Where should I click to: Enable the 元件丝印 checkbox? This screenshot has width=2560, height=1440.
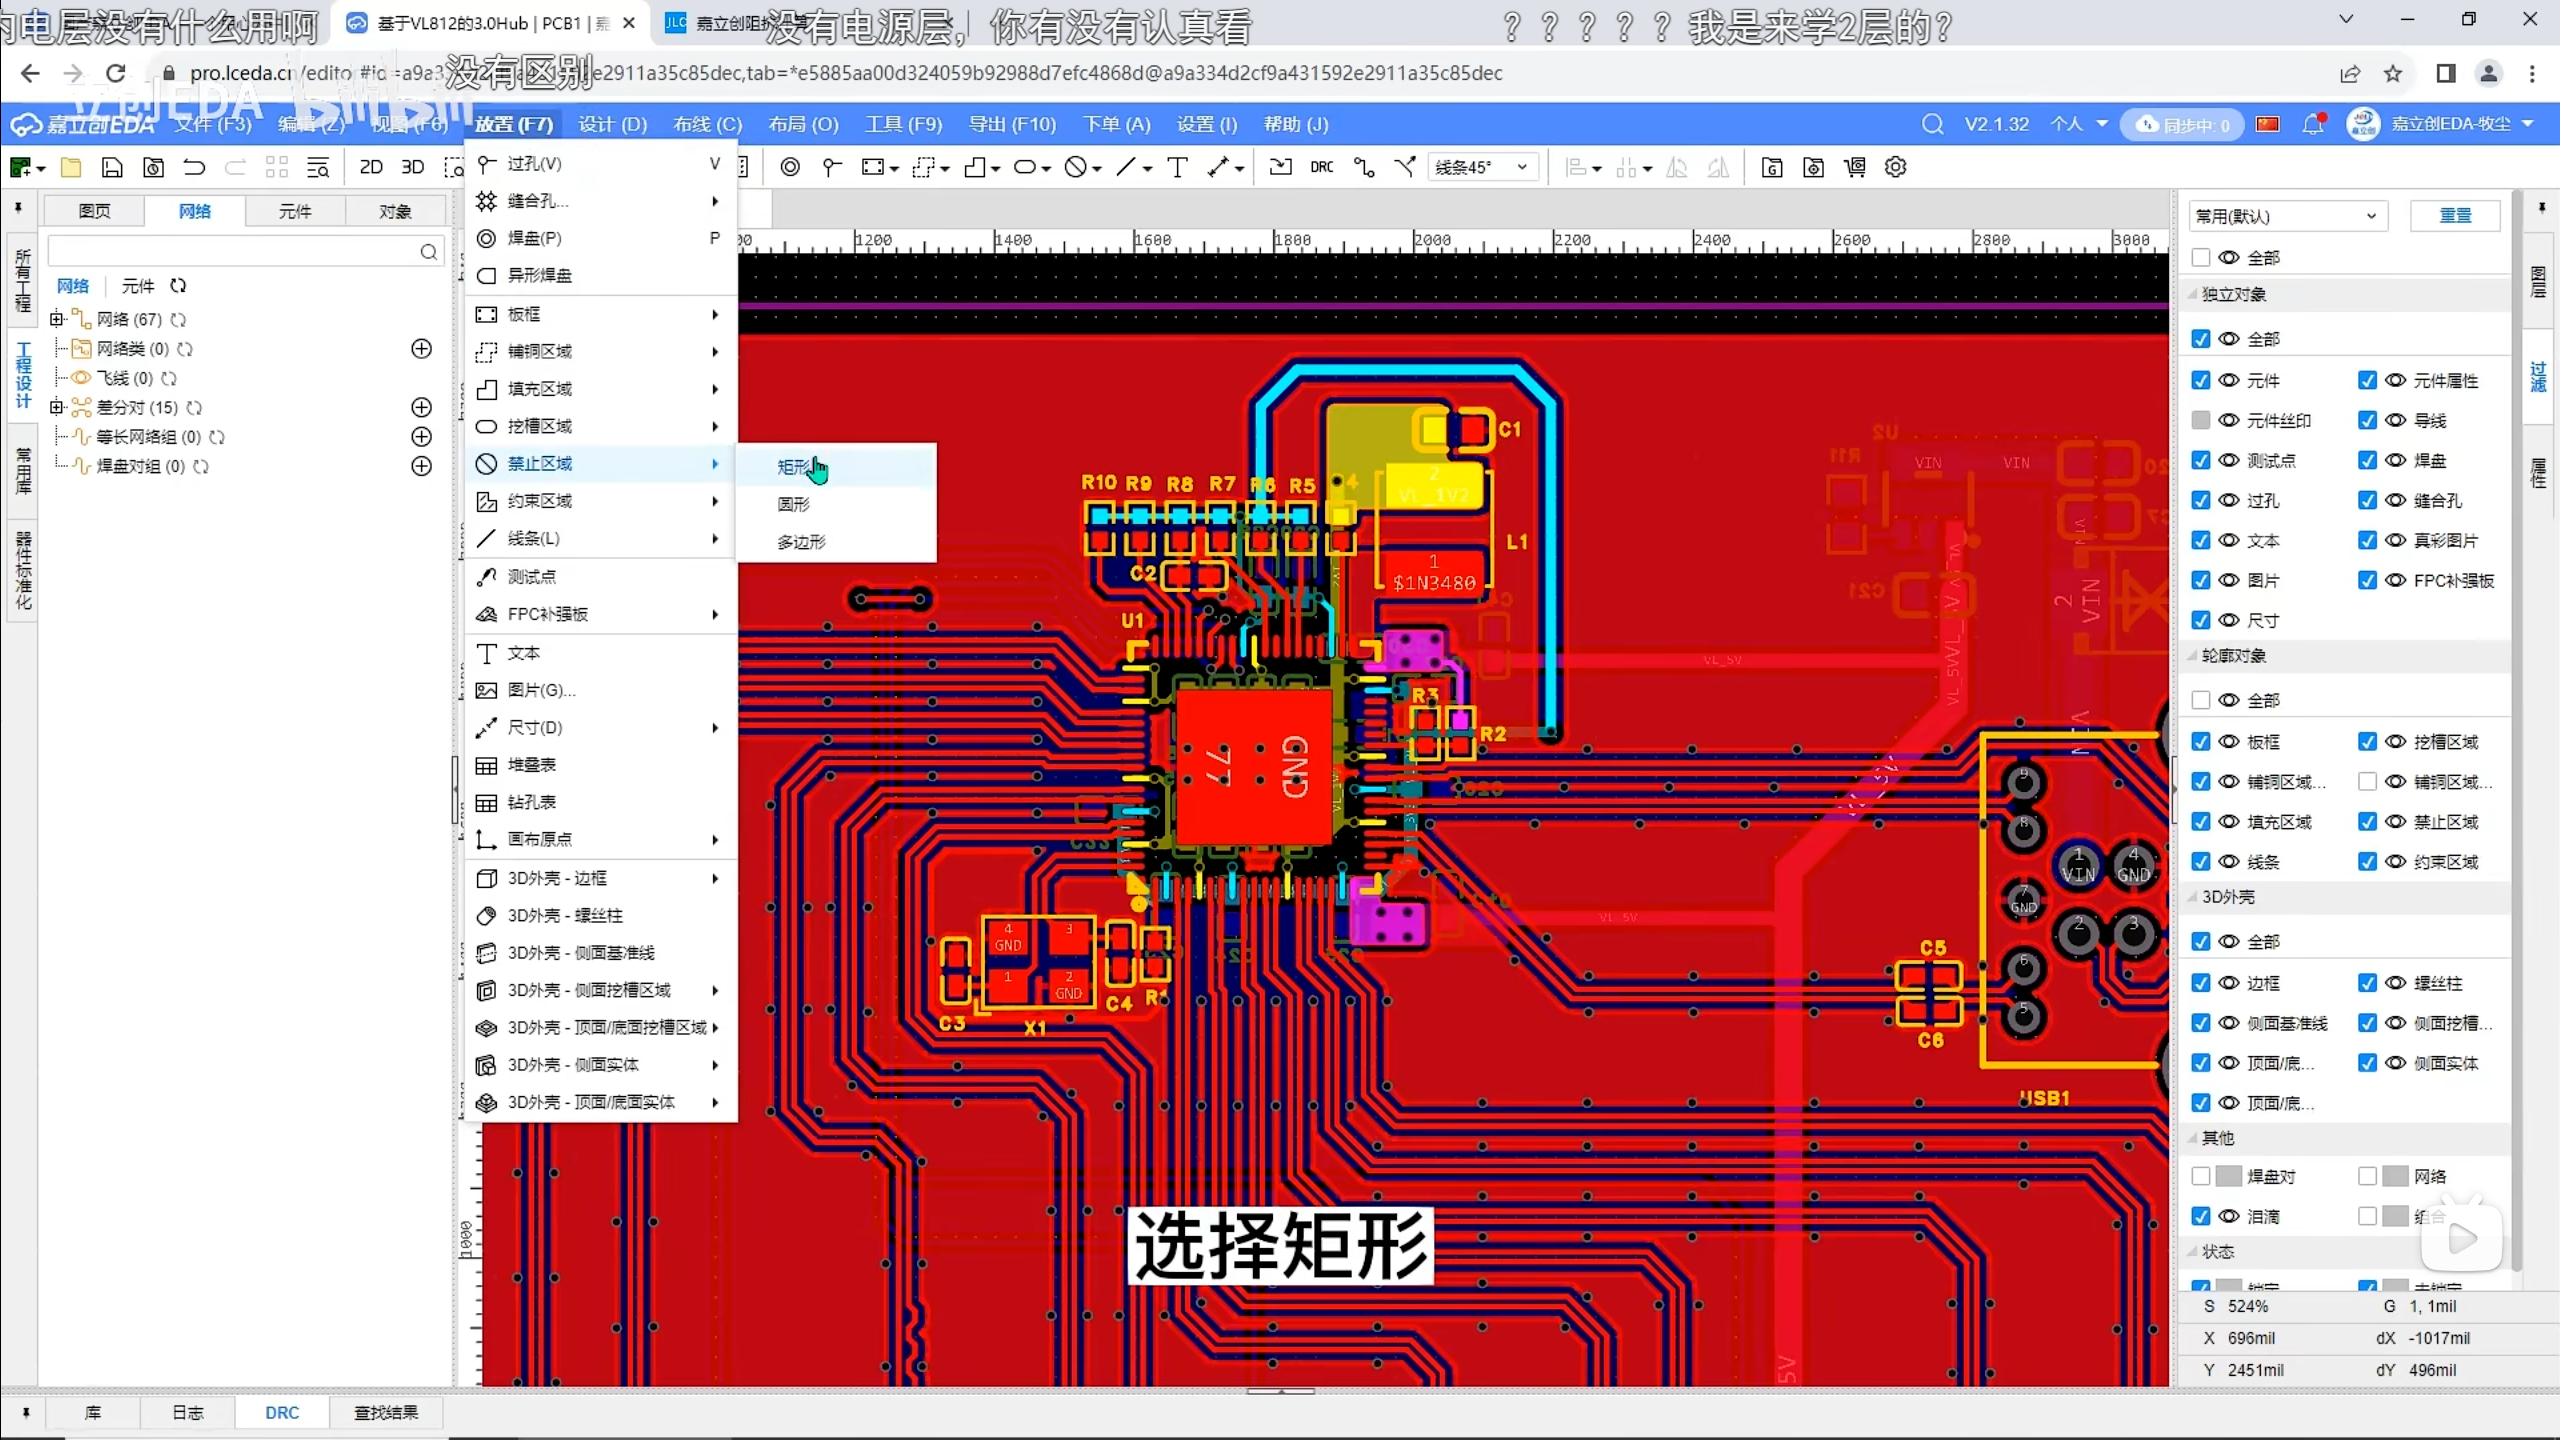point(2200,420)
